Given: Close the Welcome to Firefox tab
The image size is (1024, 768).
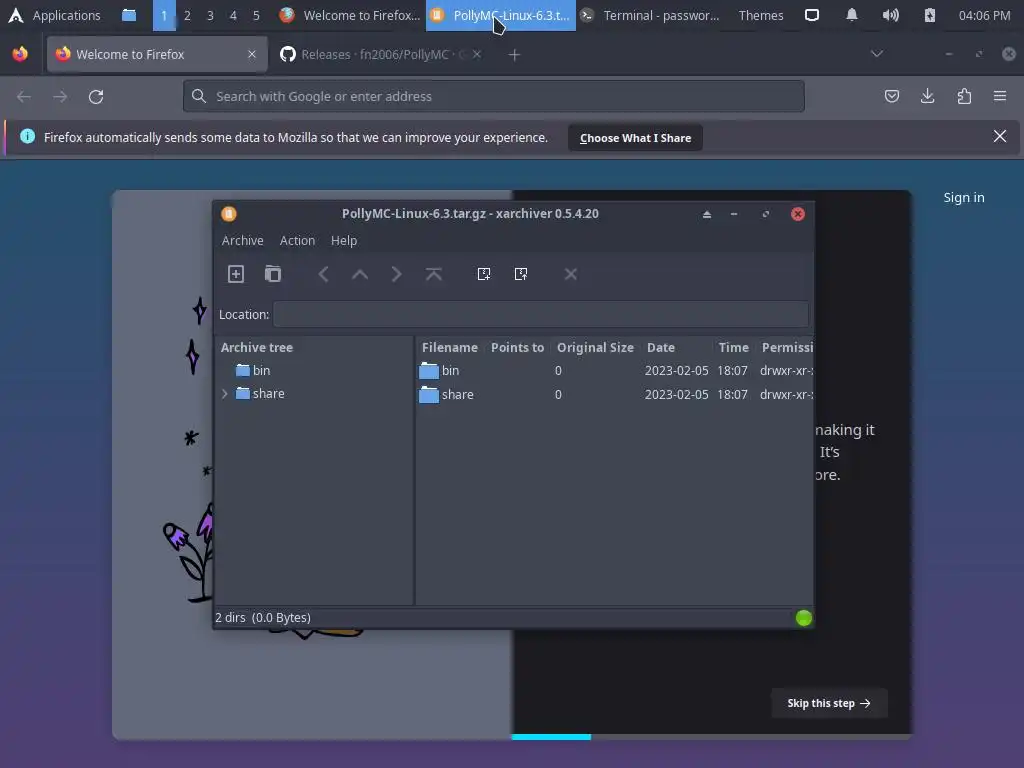Looking at the screenshot, I should (x=252, y=54).
